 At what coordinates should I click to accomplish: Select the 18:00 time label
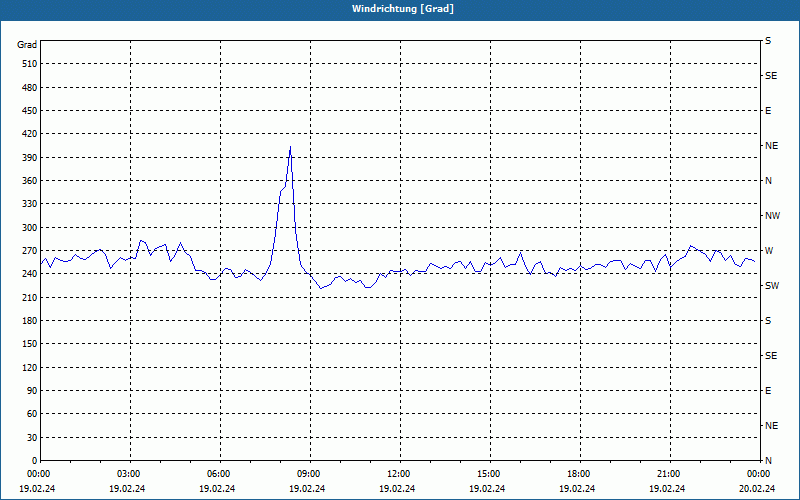click(x=580, y=473)
